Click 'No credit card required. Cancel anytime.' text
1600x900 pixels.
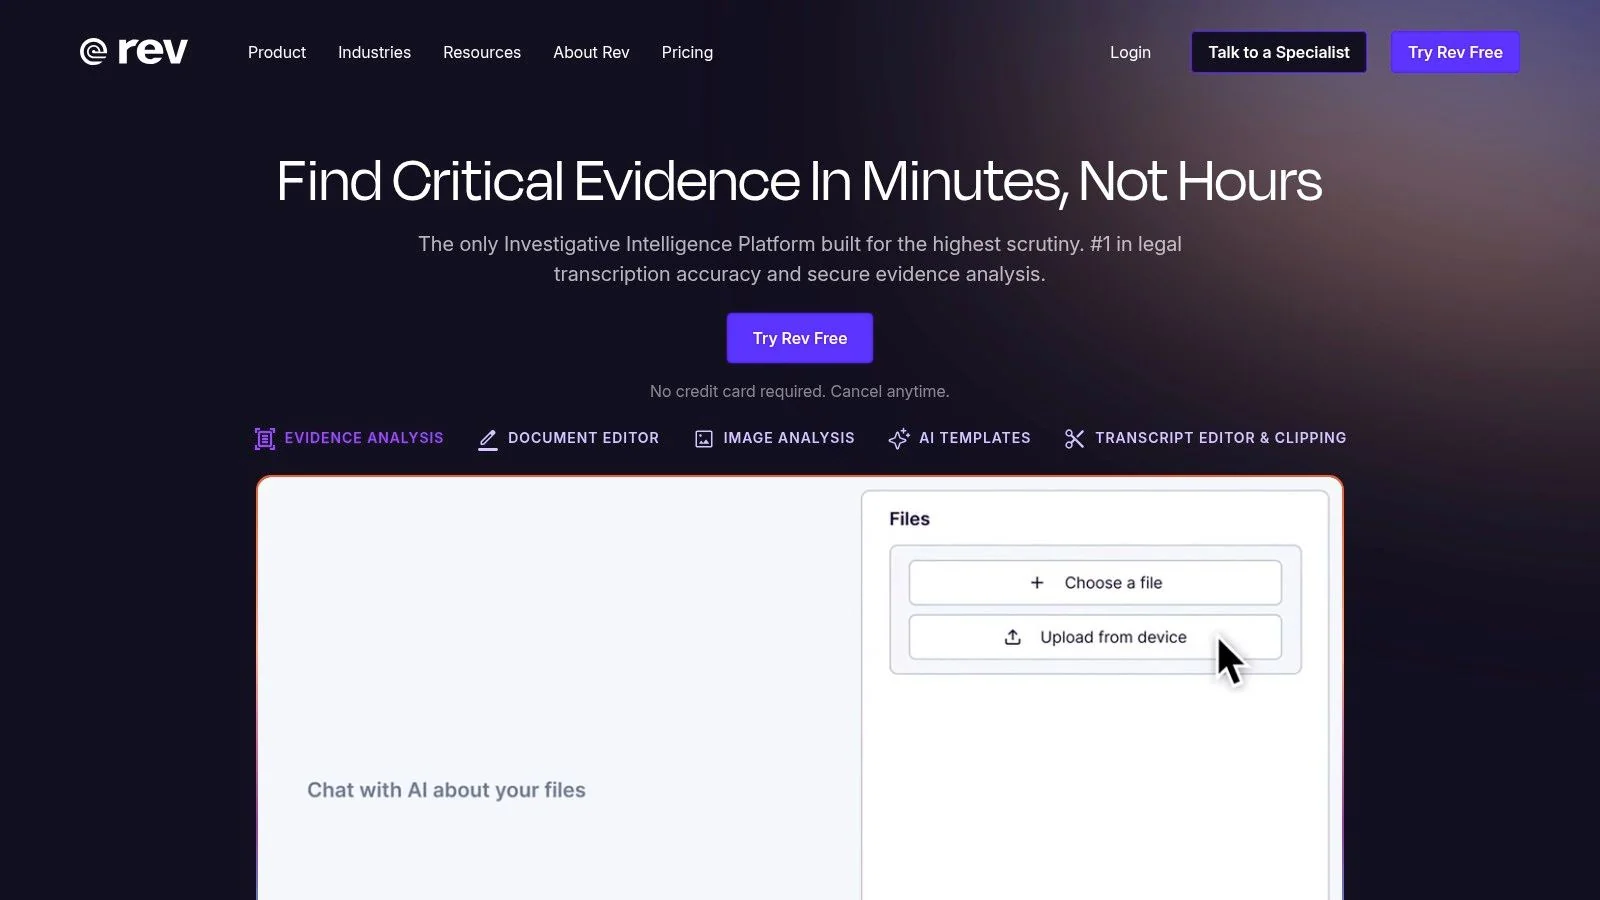pos(800,391)
